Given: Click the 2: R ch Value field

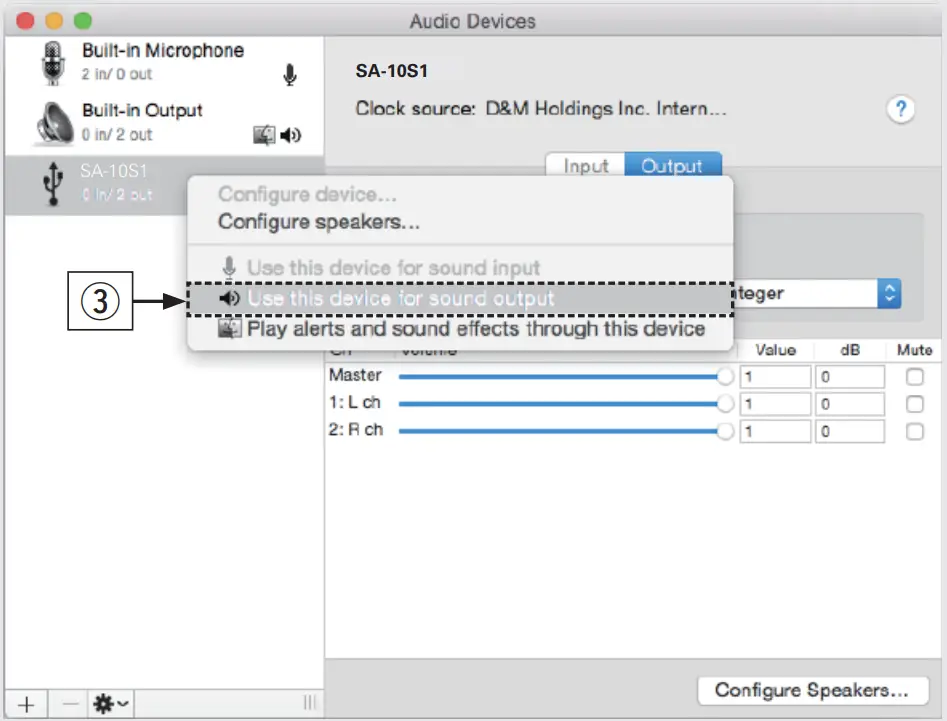Looking at the screenshot, I should pyautogui.click(x=775, y=431).
